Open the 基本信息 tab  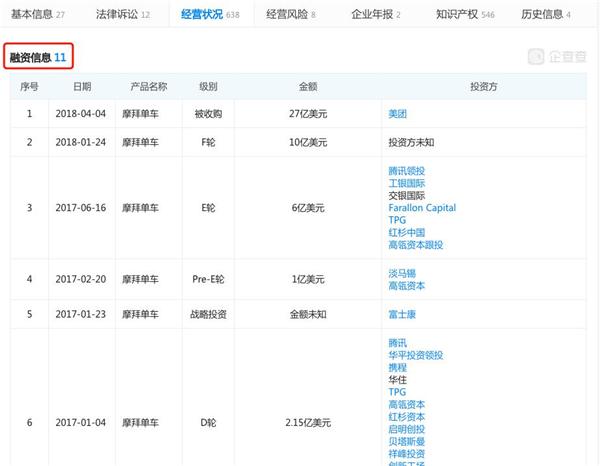(x=38, y=15)
